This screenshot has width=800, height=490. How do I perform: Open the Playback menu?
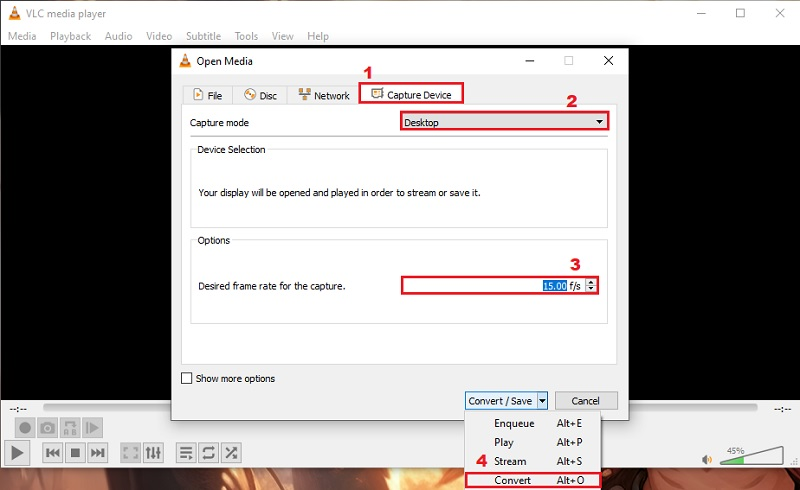pyautogui.click(x=70, y=36)
